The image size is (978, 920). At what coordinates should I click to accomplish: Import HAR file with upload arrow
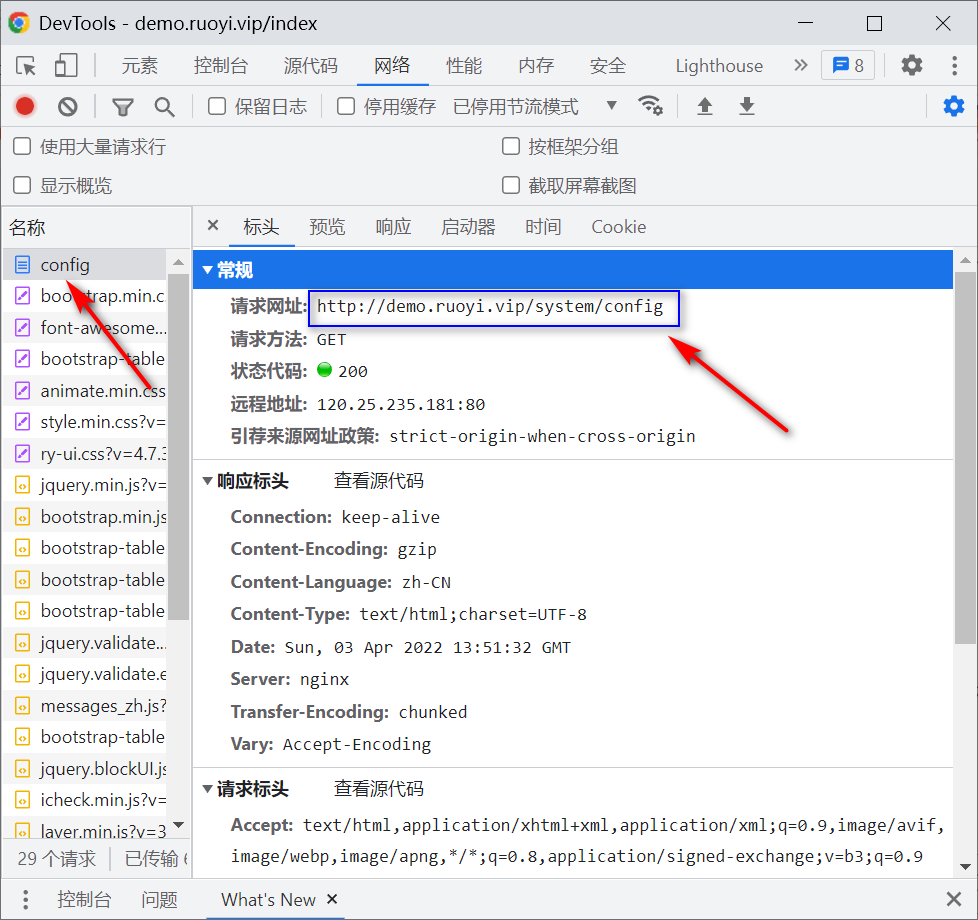pos(704,107)
